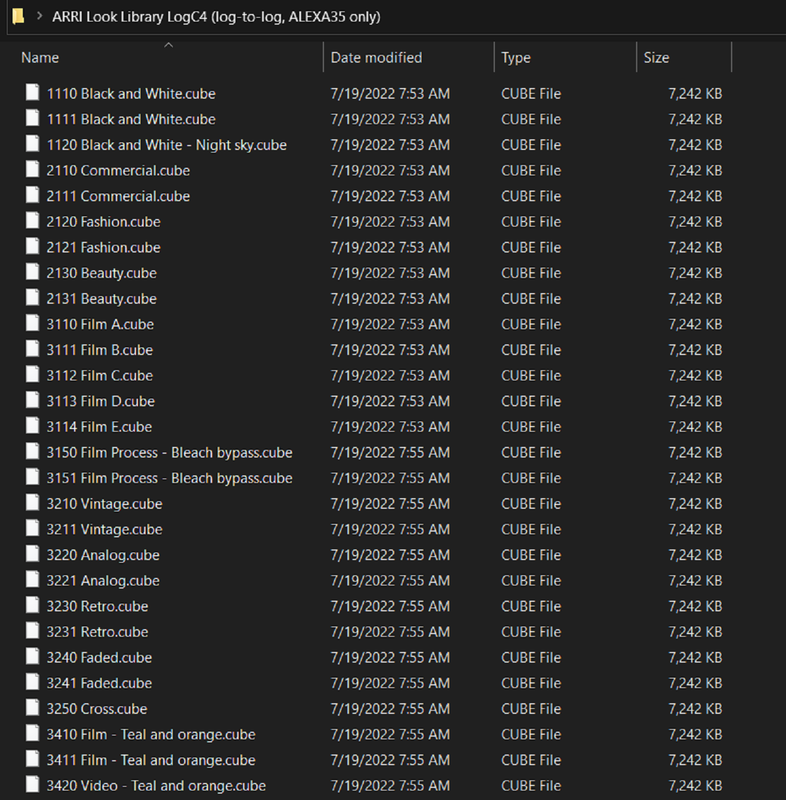Image resolution: width=786 pixels, height=800 pixels.
Task: Select file name 3221 Analog.cube
Action: 103,581
